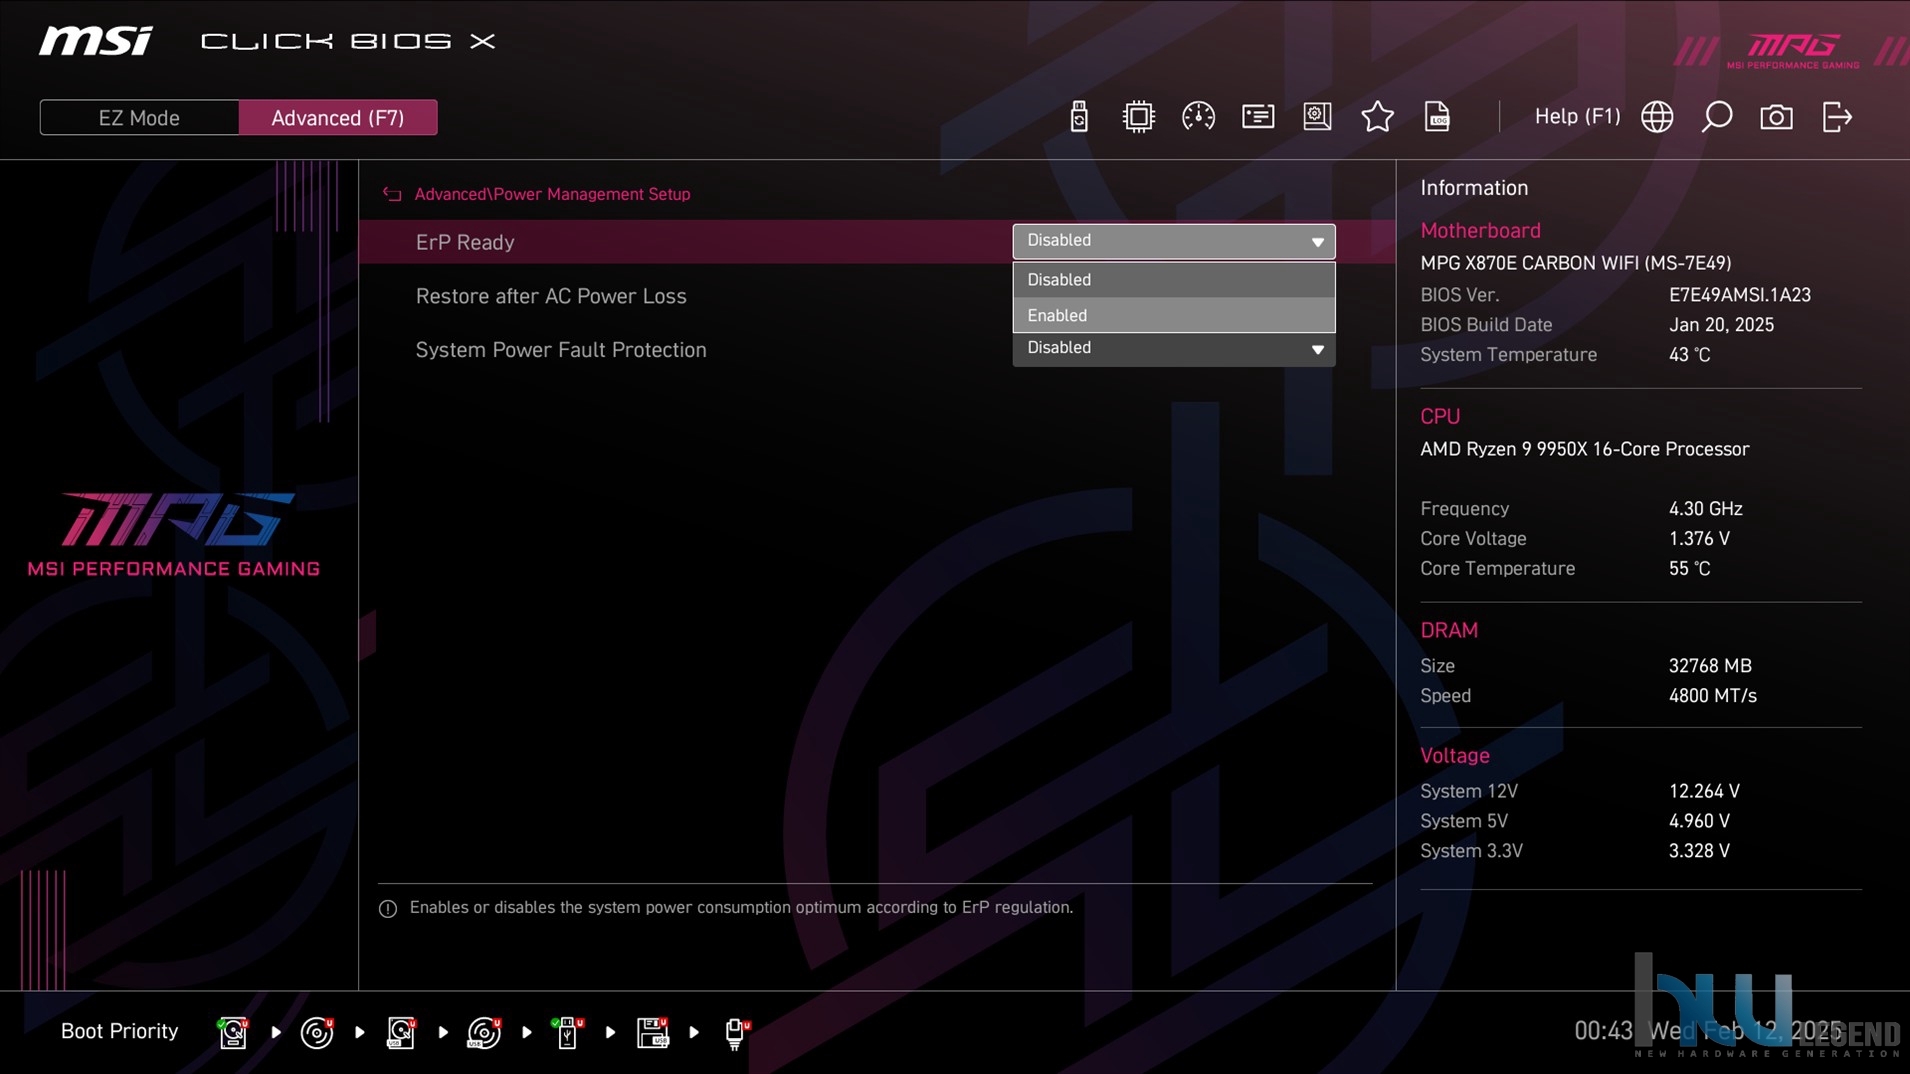Click BIOS Build Date Jan 20, 2025
1910x1074 pixels.
(x=1721, y=325)
